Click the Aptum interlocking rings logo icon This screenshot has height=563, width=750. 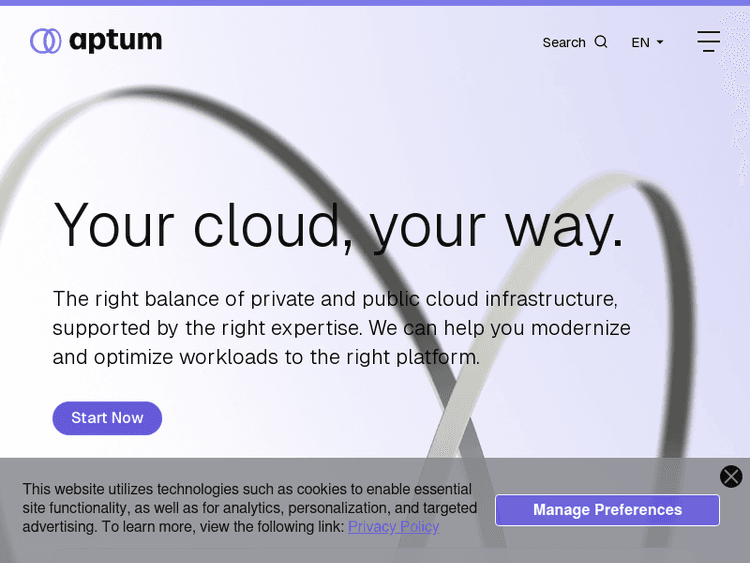point(46,41)
